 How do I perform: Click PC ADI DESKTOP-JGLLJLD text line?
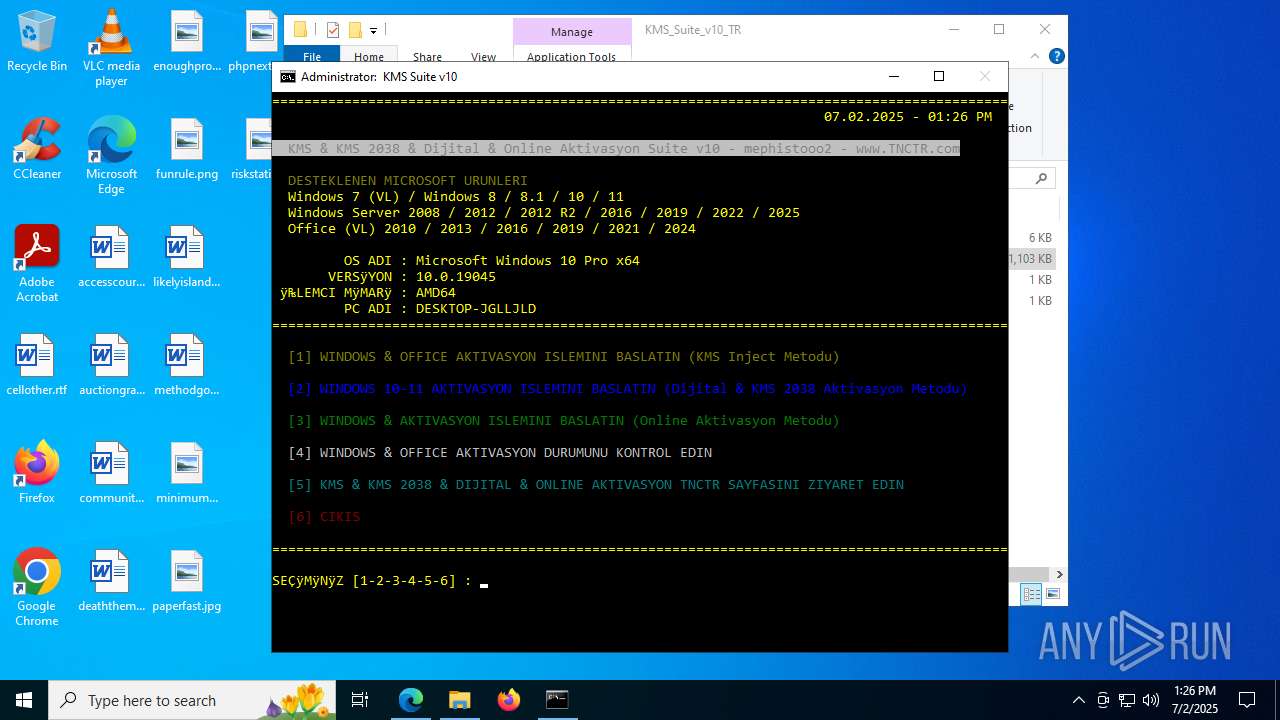[x=440, y=309]
